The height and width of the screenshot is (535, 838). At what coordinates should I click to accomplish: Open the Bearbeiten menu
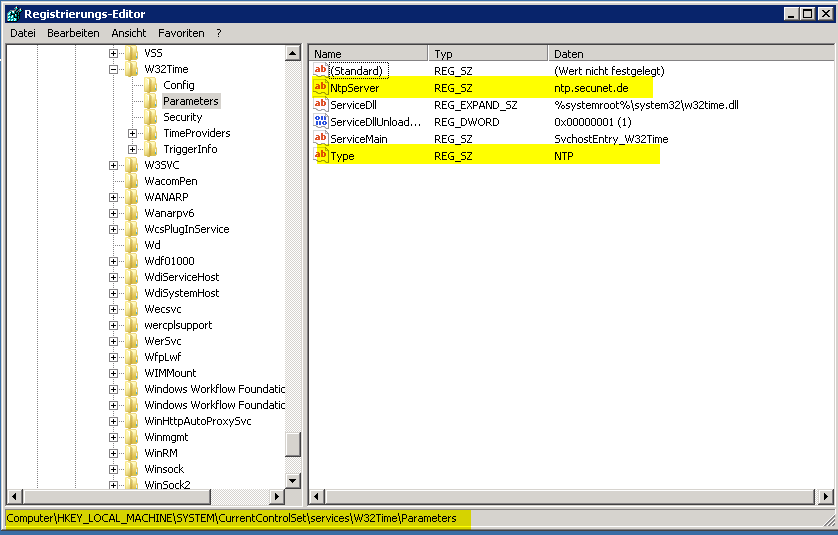73,33
